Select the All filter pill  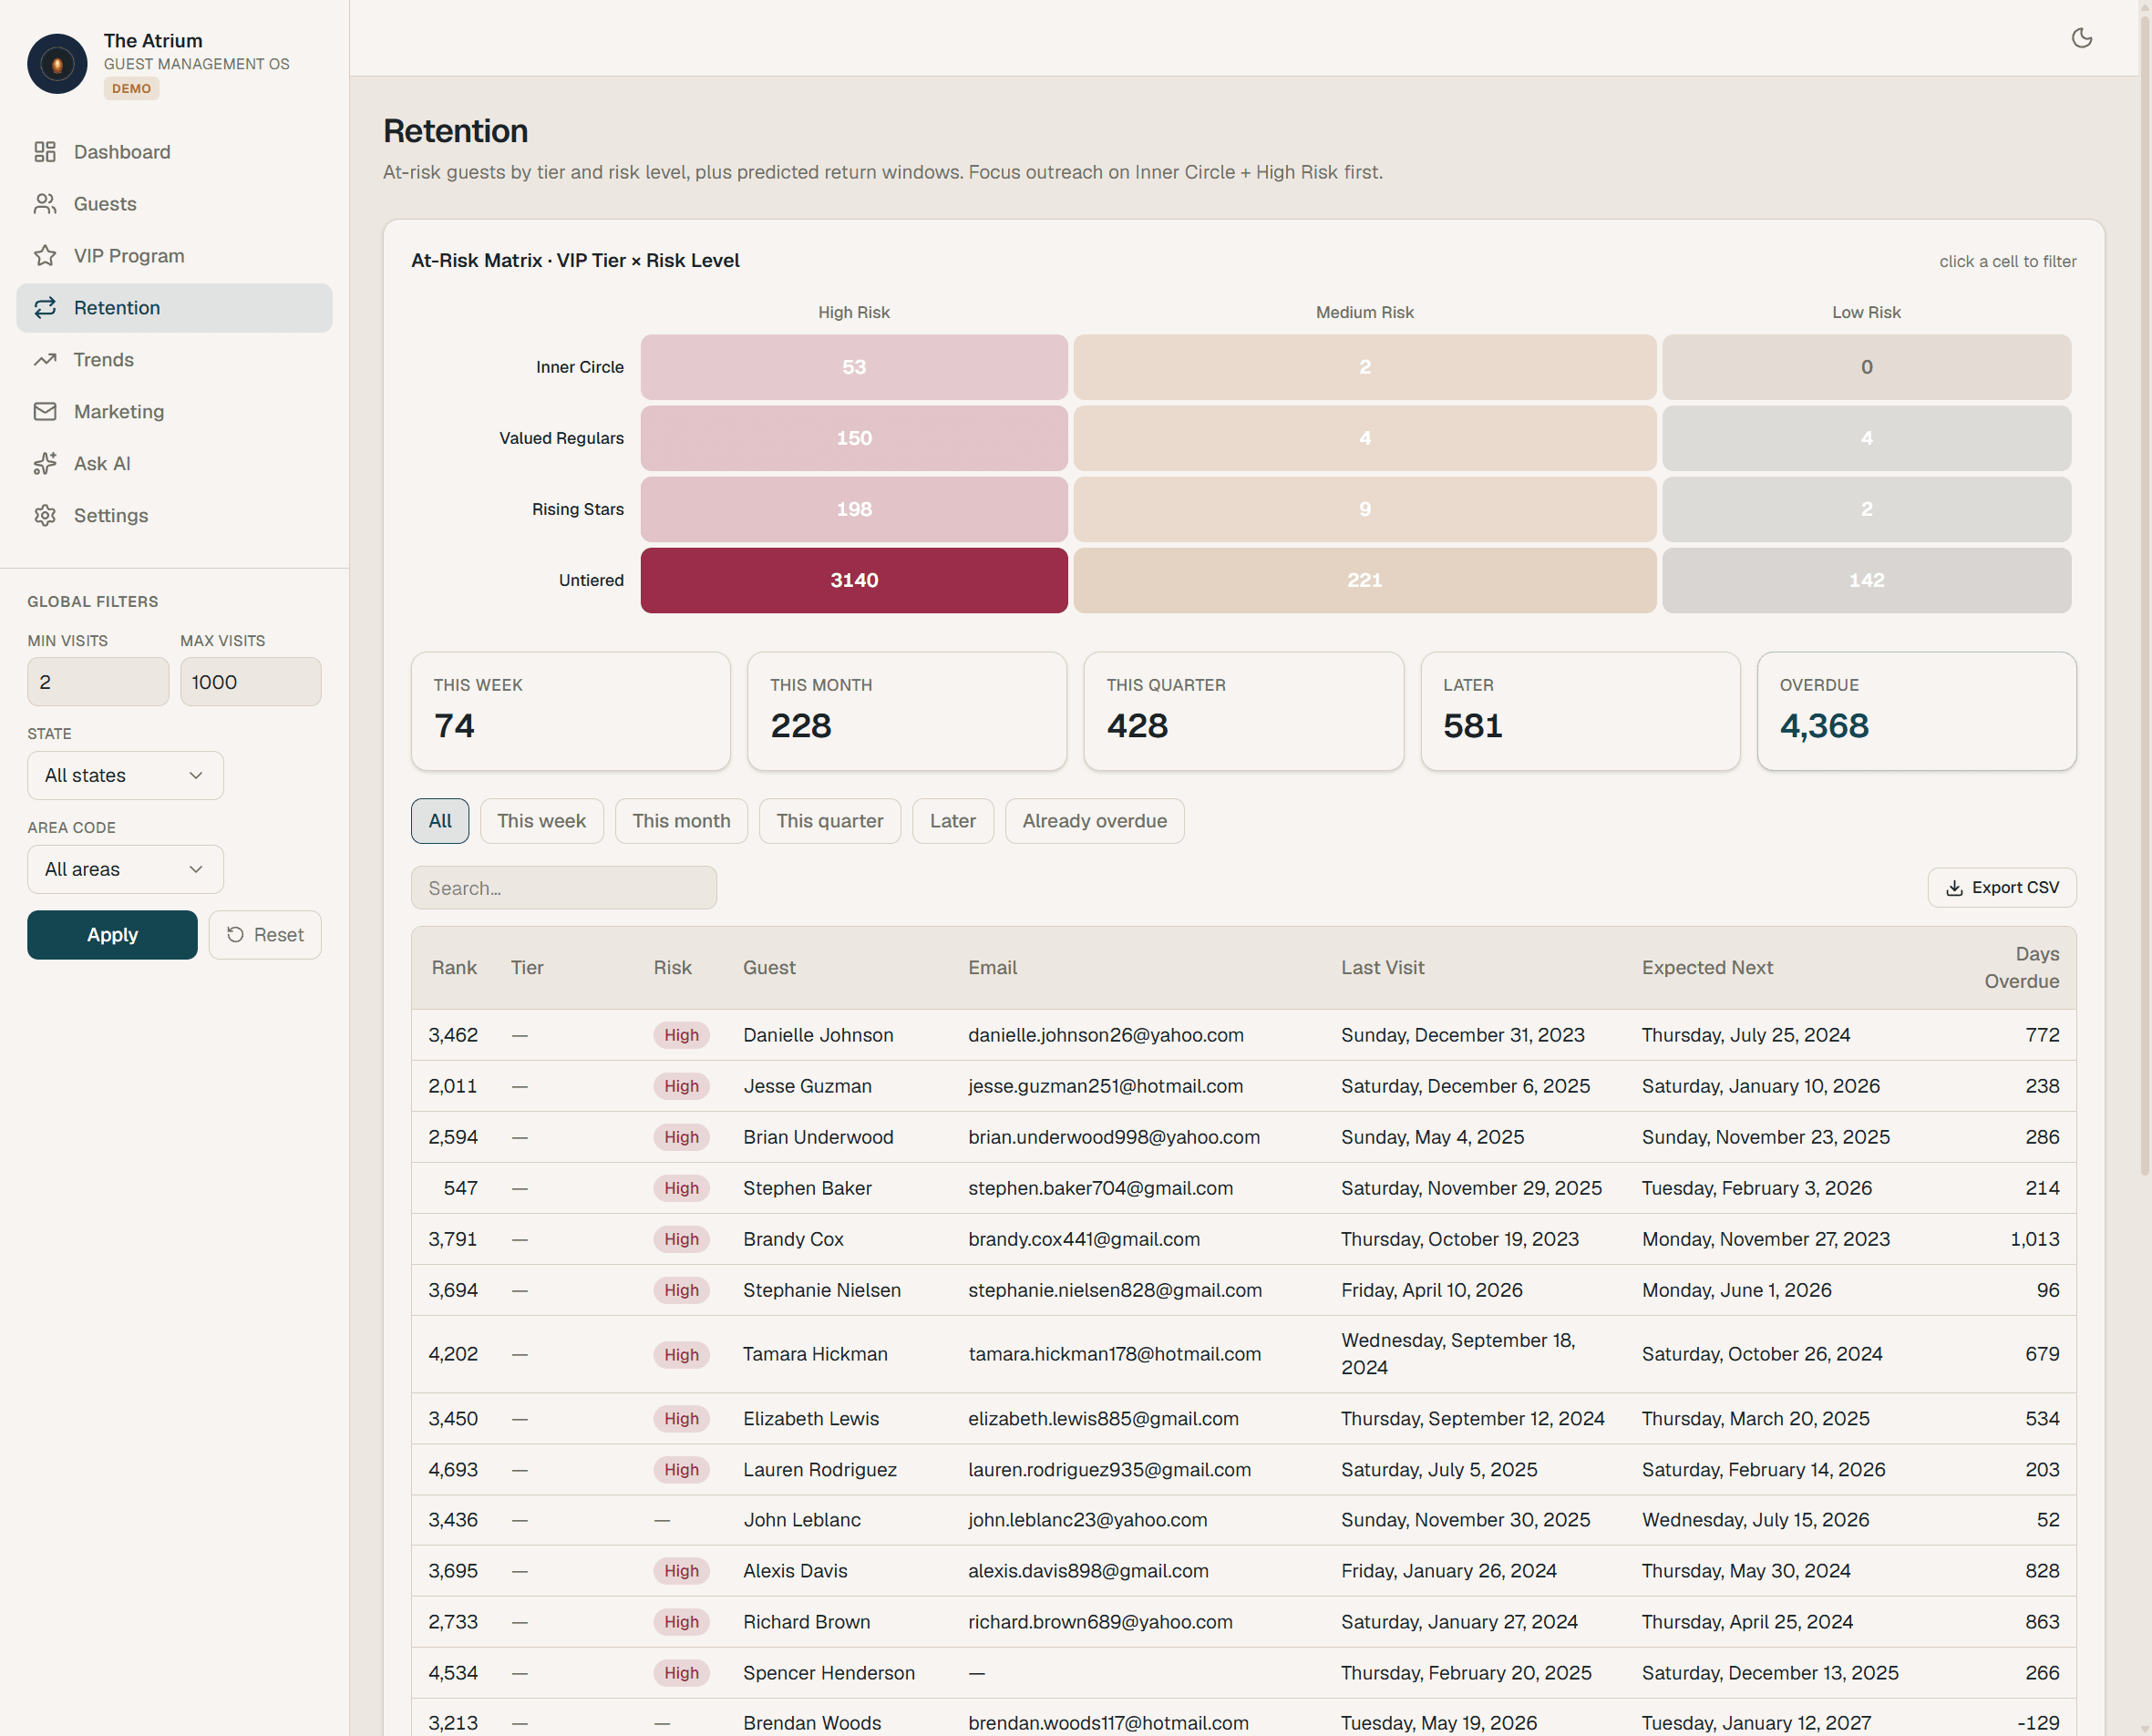click(440, 821)
